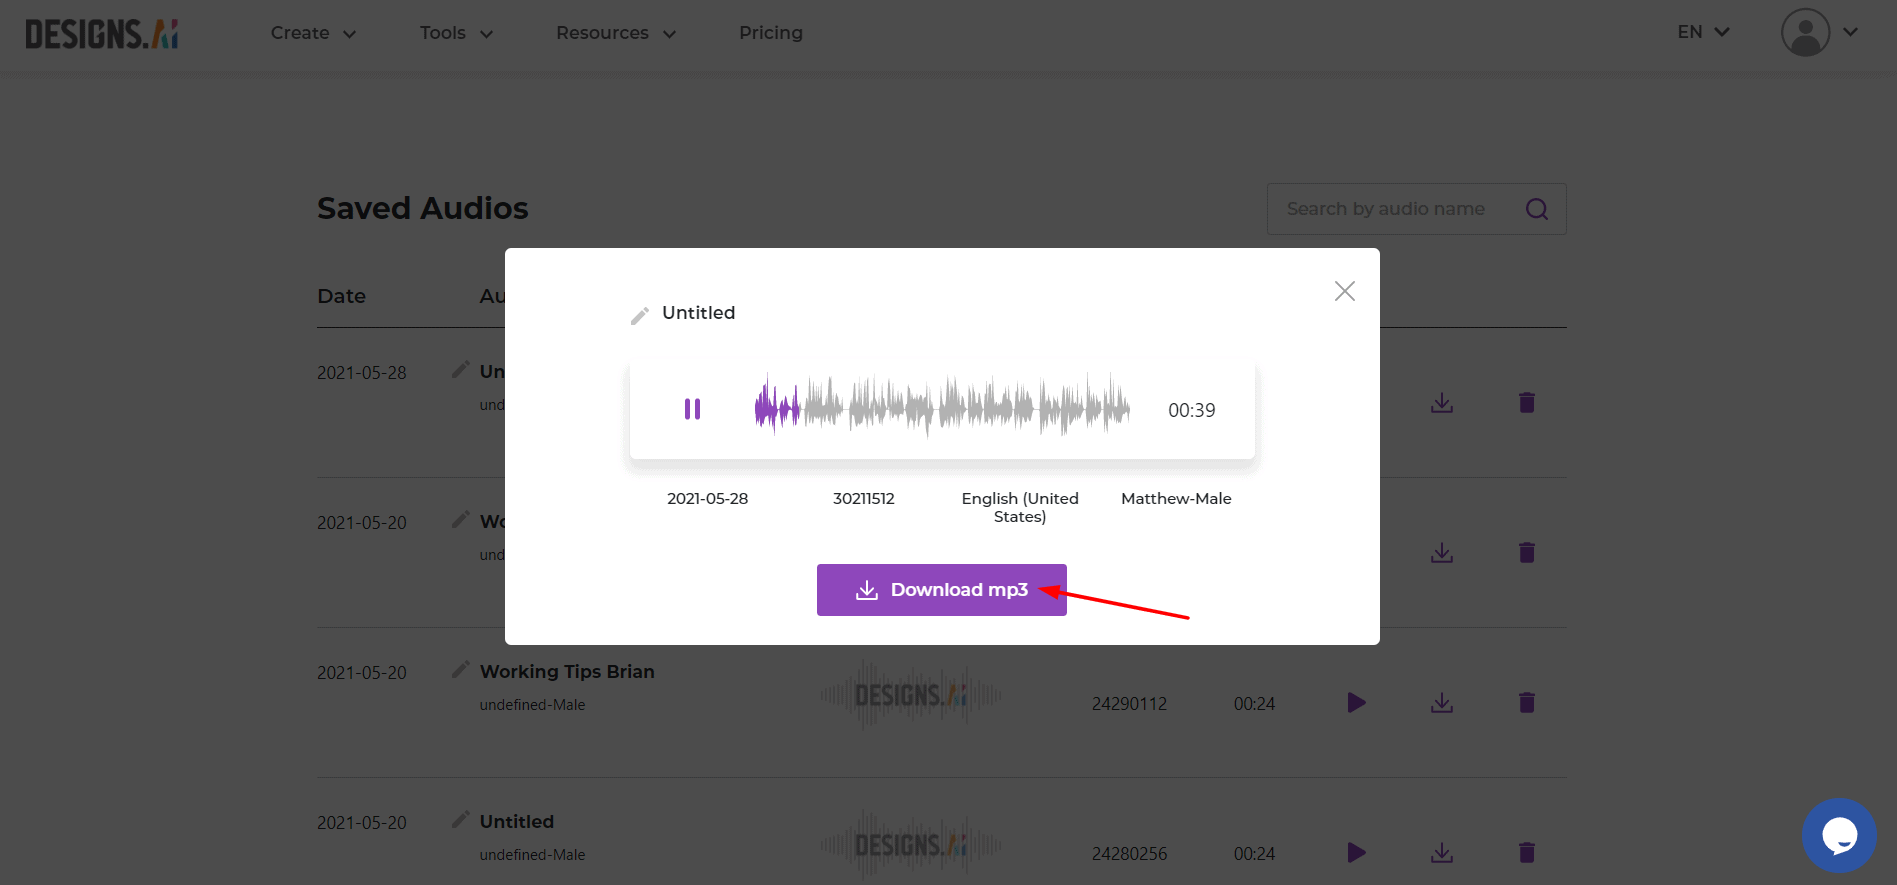Open the EN language selector

[1703, 32]
